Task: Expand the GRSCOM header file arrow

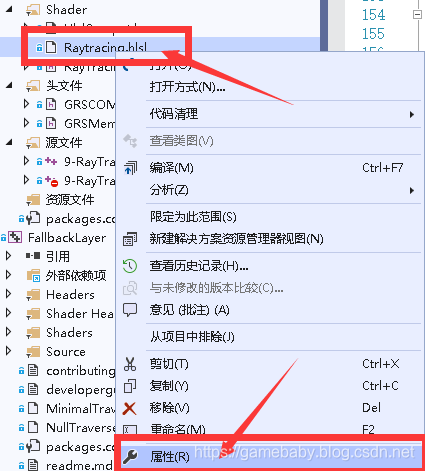Action: click(x=27, y=104)
